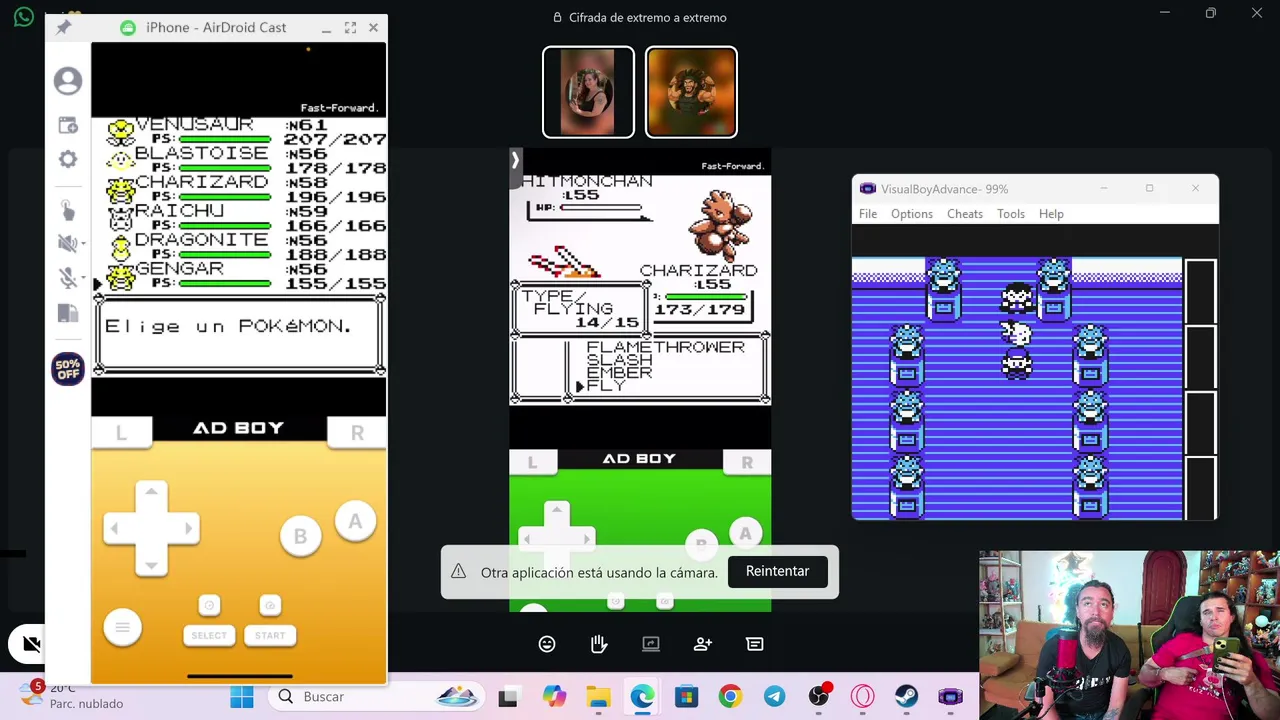Expand the microphone options arrow in AirDroid
This screenshot has height=720, width=1280.
[83, 279]
